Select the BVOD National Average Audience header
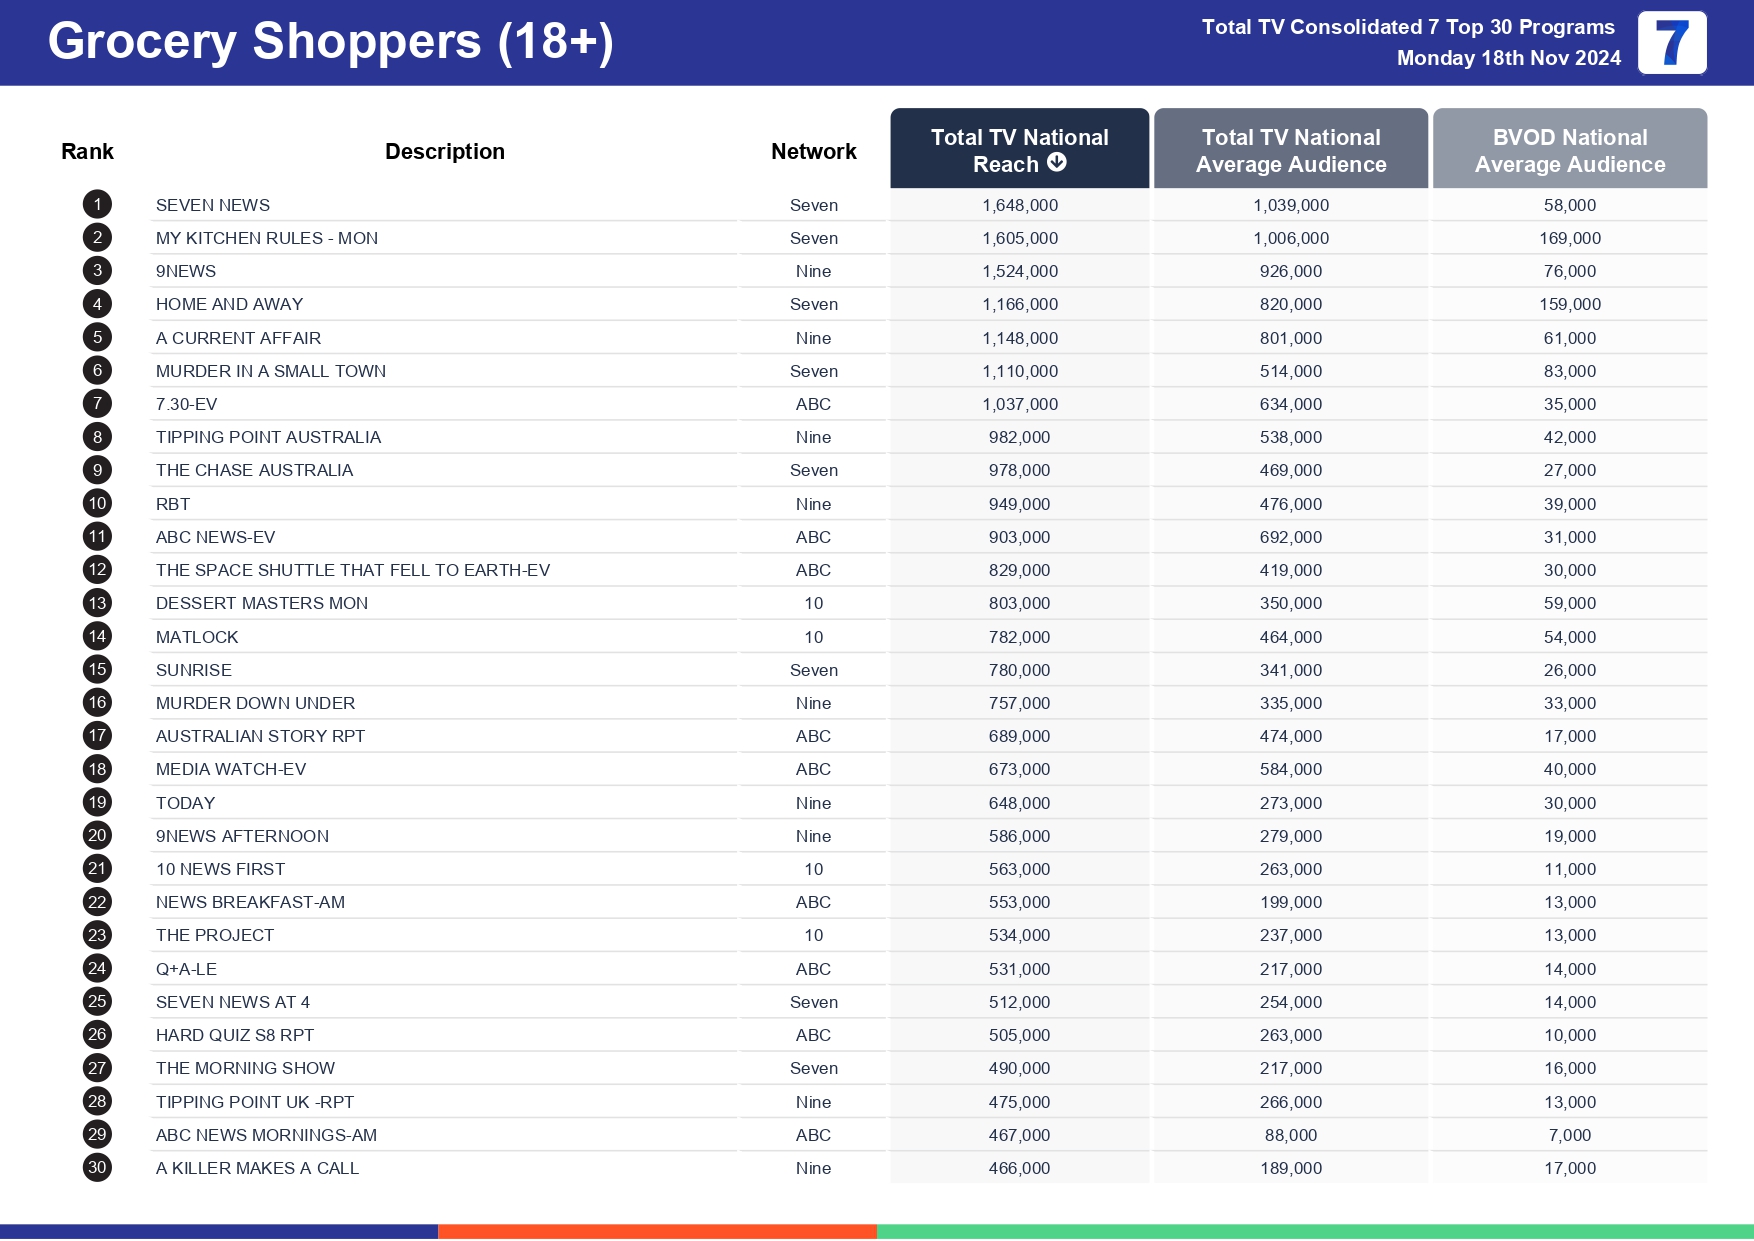This screenshot has height=1241, width=1754. [1569, 150]
